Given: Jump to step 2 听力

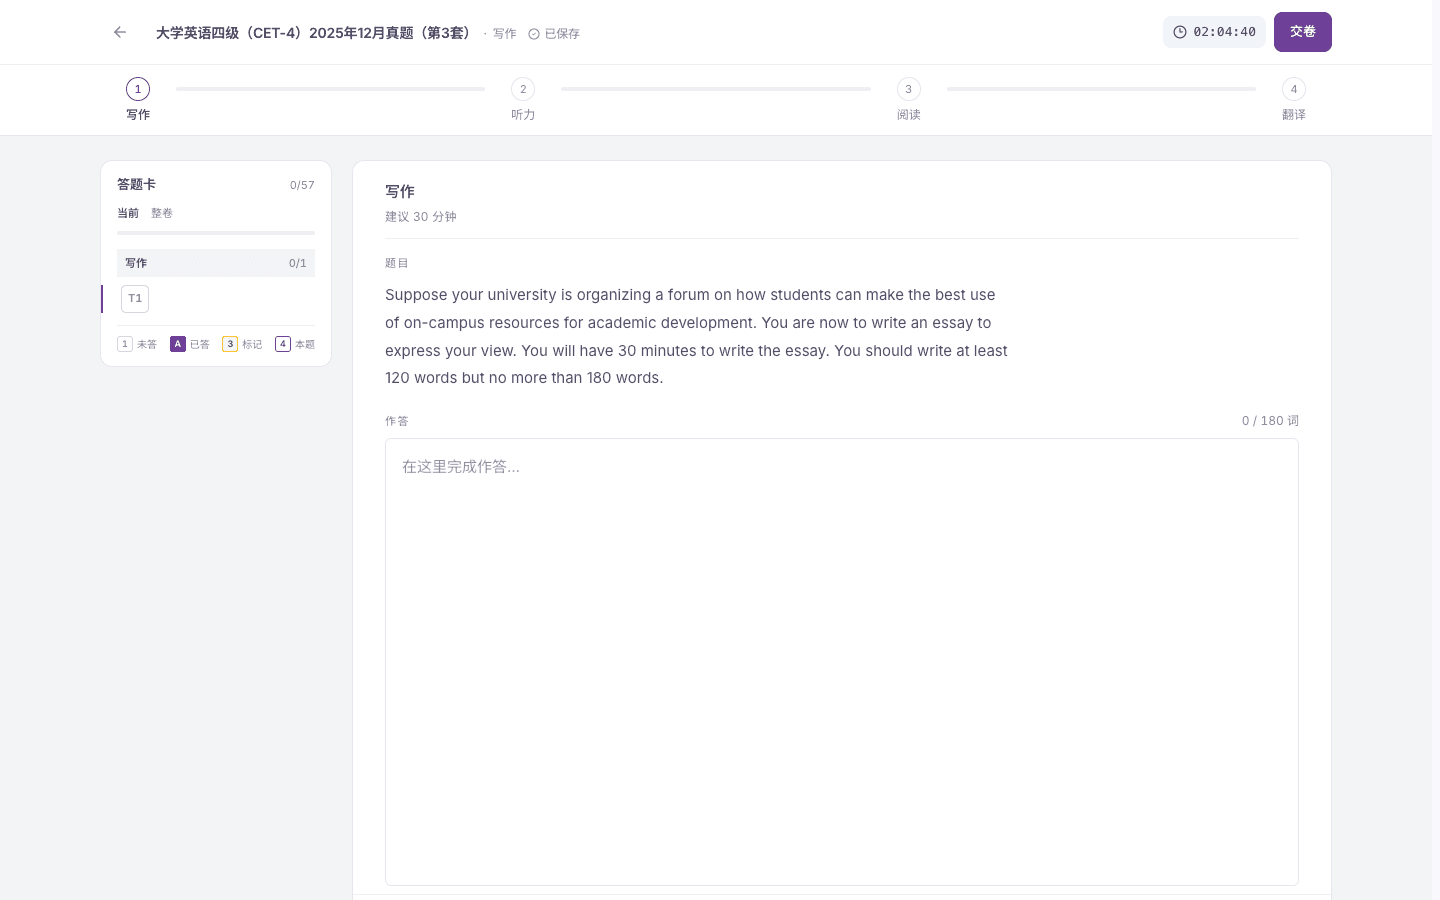Looking at the screenshot, I should coord(523,100).
